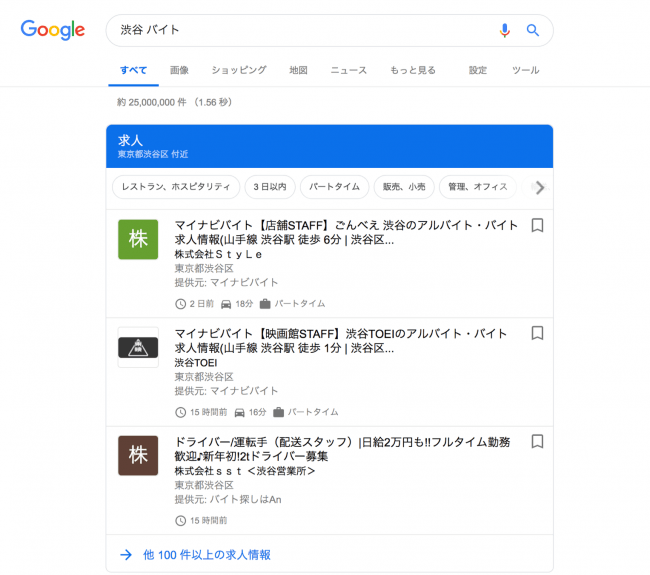Viewport: 650px width, 575px height.
Task: Select the すべて tab
Action: click(133, 70)
